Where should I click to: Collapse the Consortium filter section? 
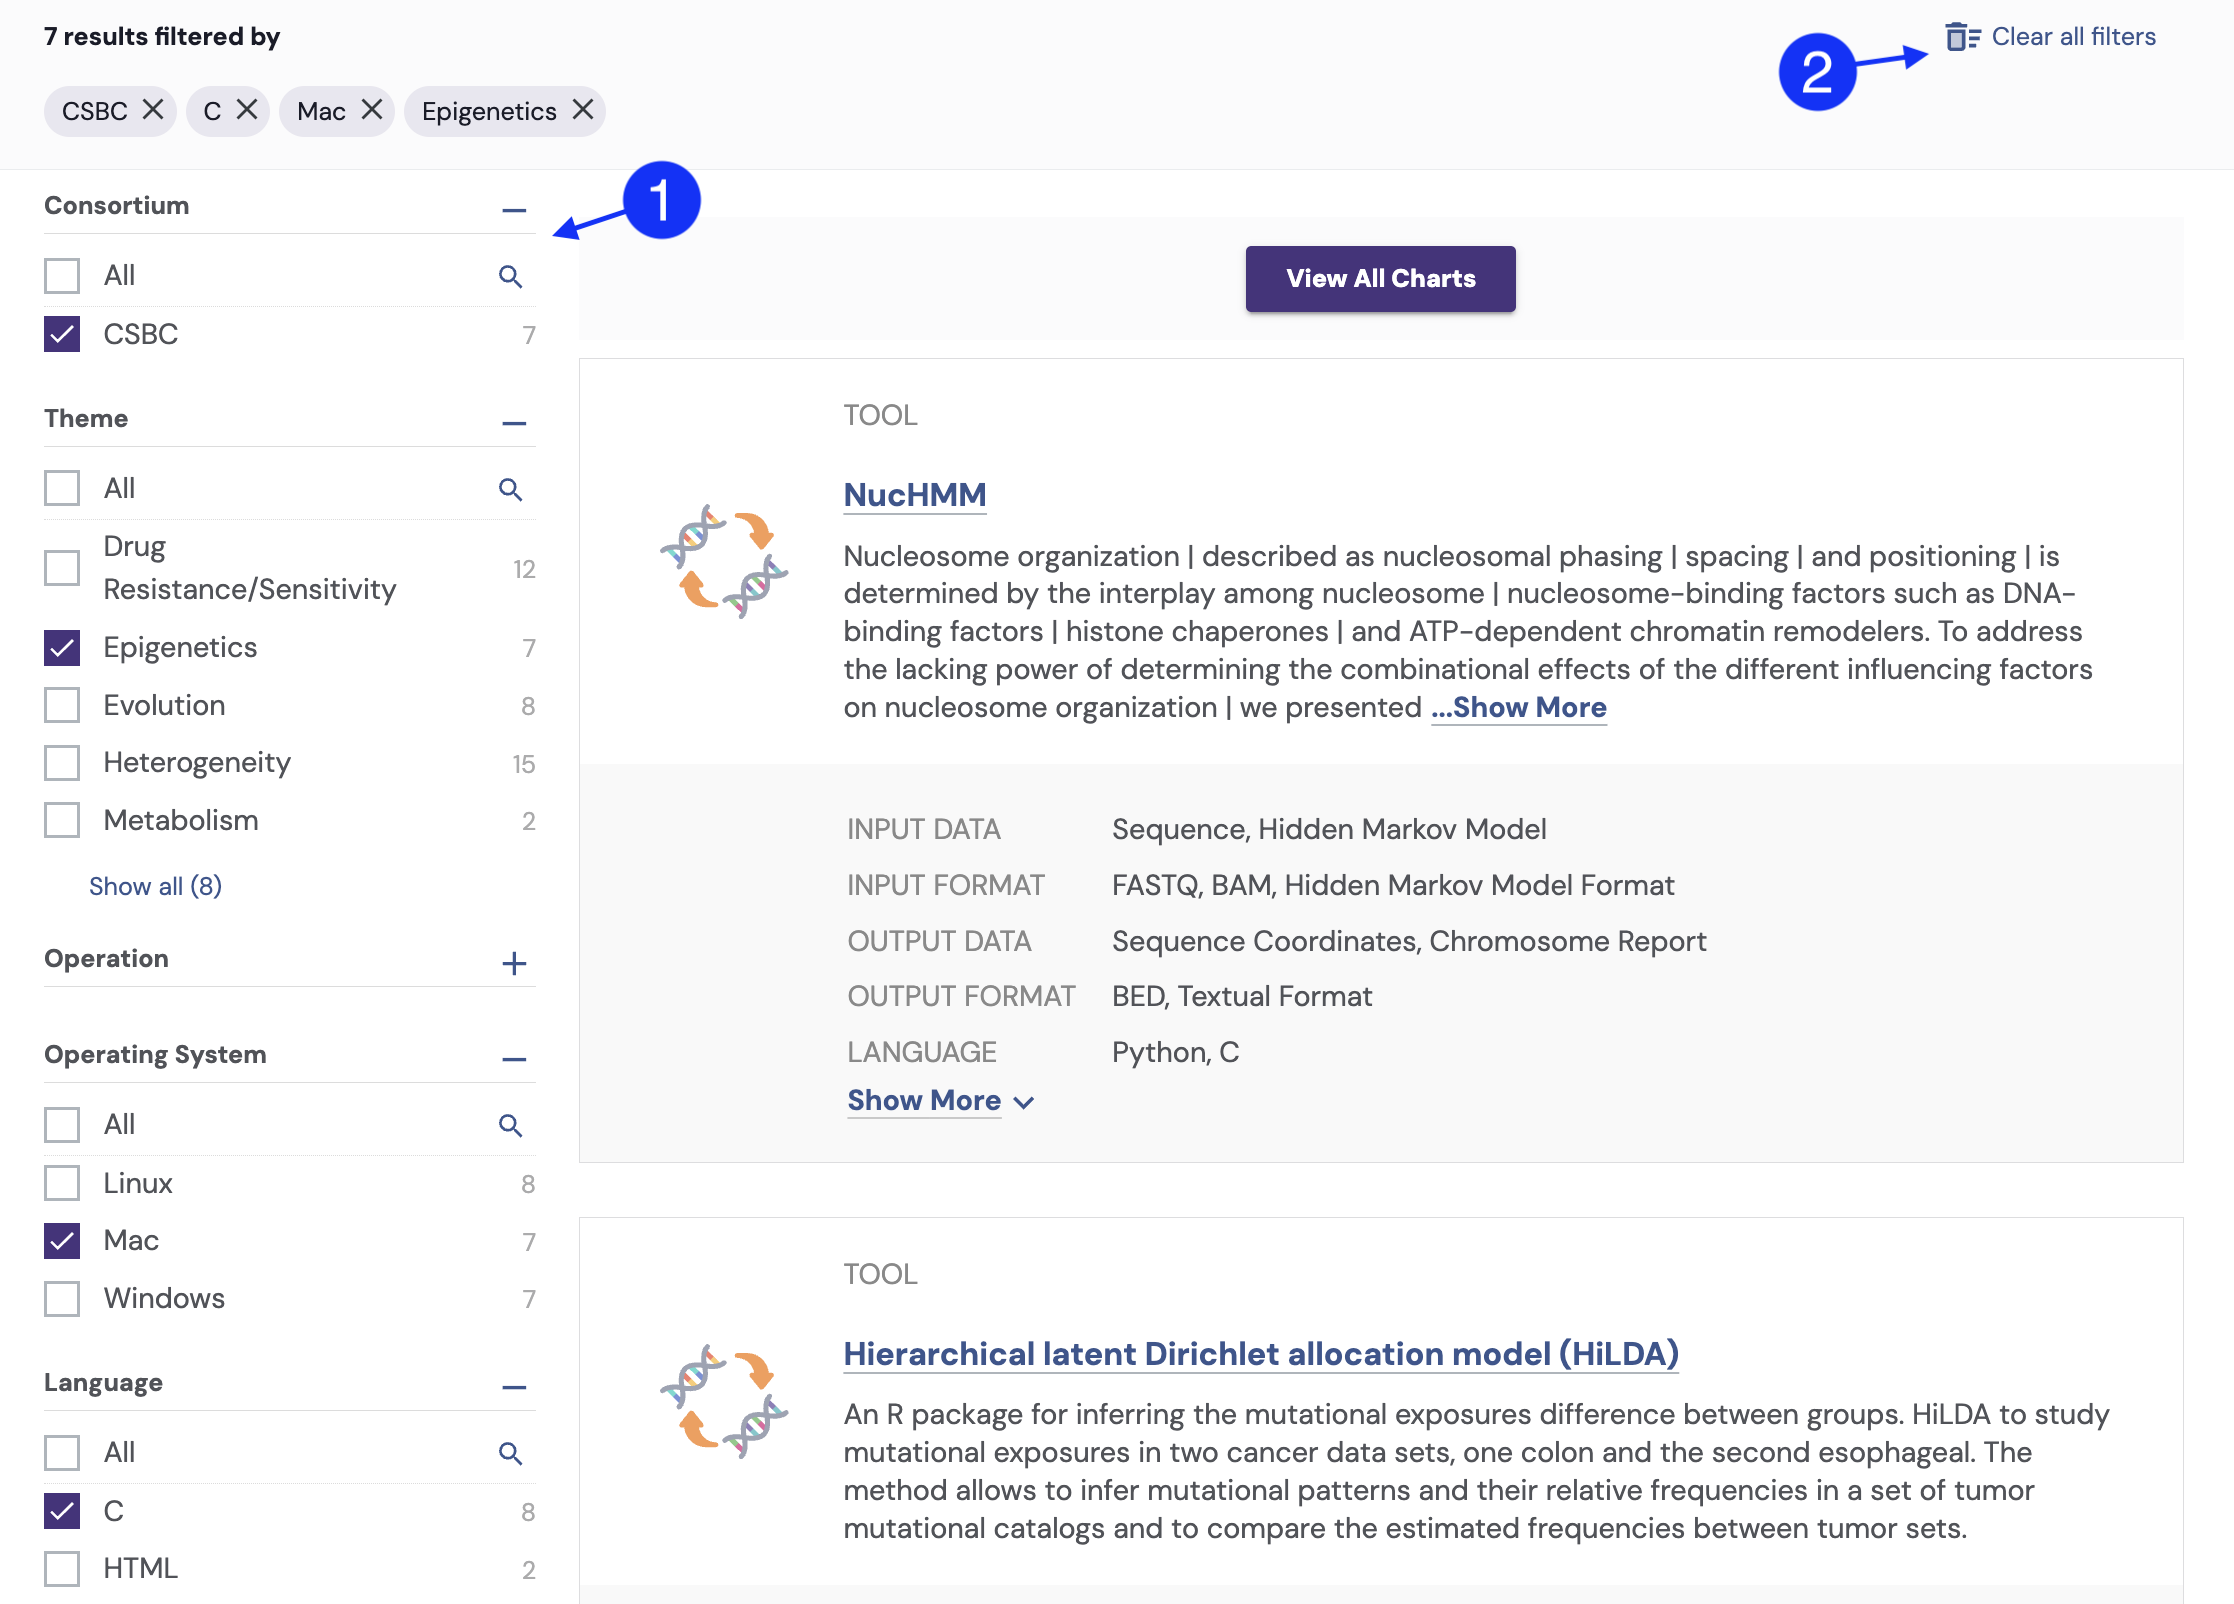(x=514, y=210)
